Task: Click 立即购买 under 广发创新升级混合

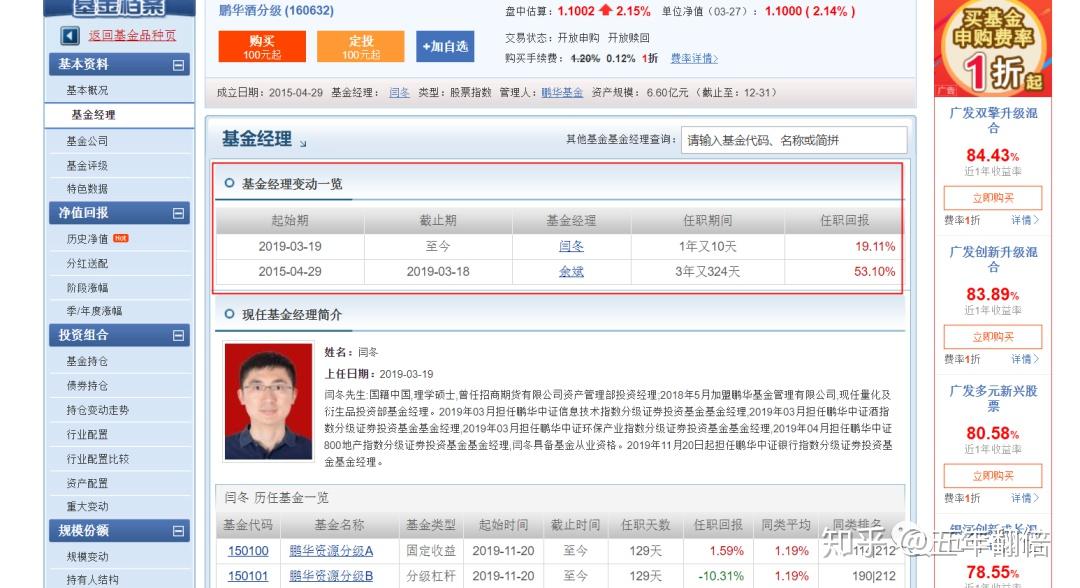Action: [993, 337]
